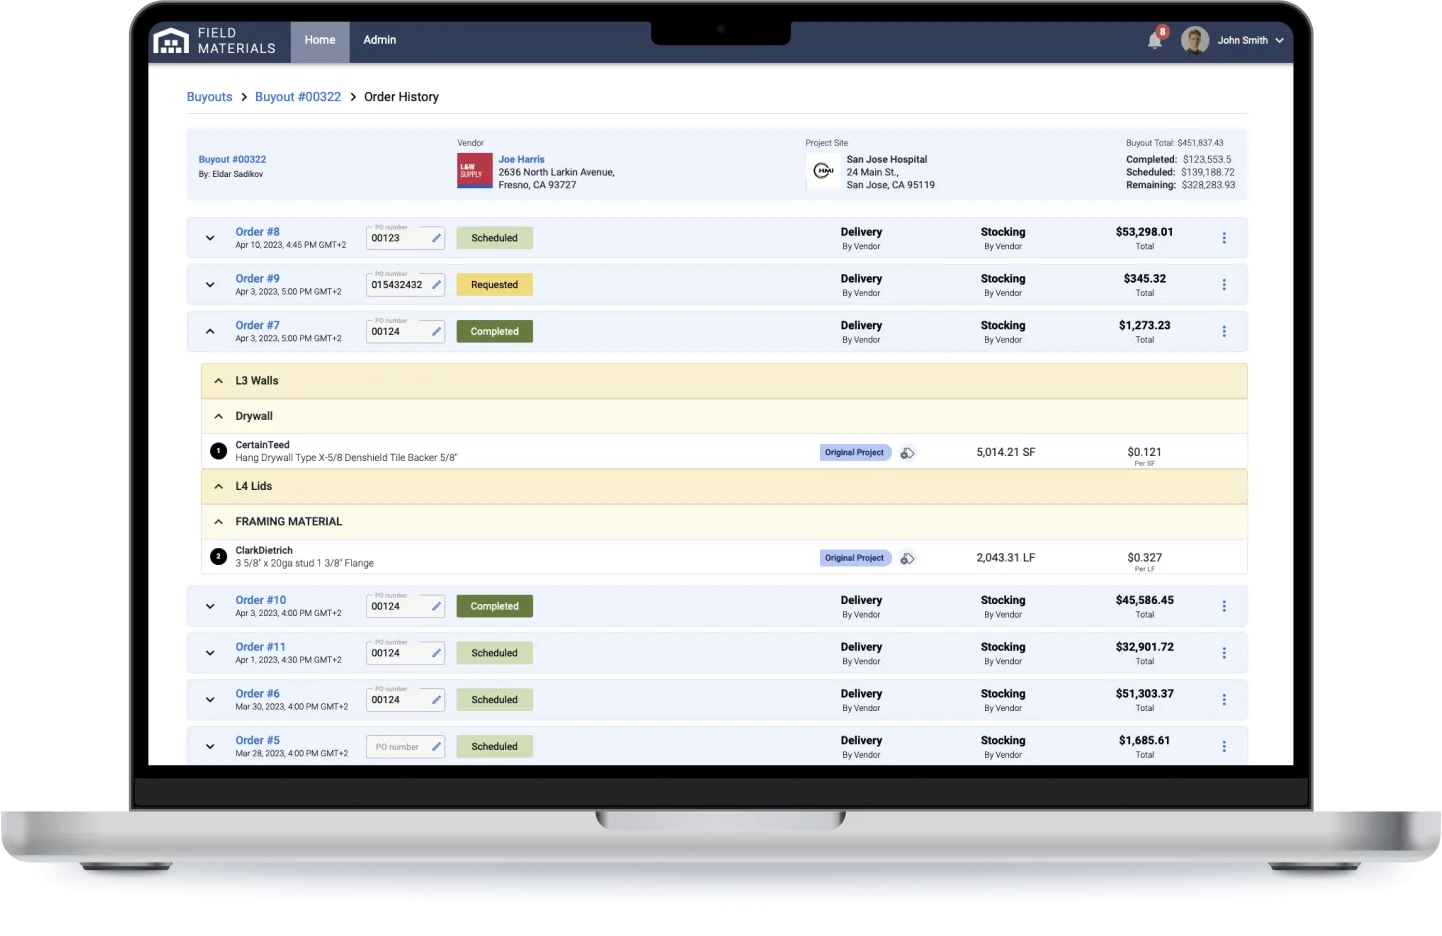Image resolution: width=1442 pixels, height=936 pixels.
Task: Open the three-dot actions menu on Order #8
Action: [1224, 237]
